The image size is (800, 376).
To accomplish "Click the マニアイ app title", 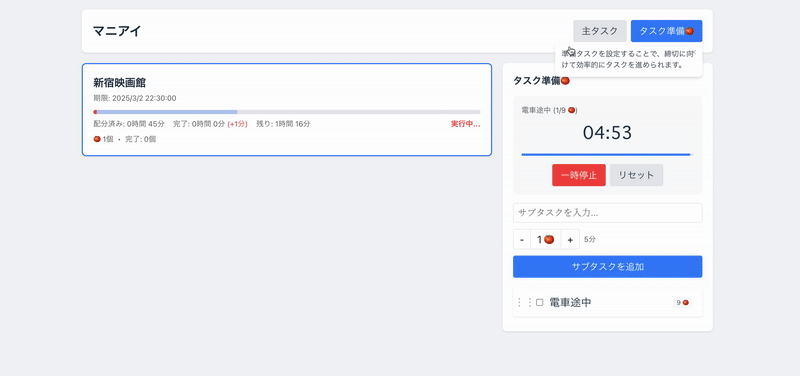I will click(117, 31).
